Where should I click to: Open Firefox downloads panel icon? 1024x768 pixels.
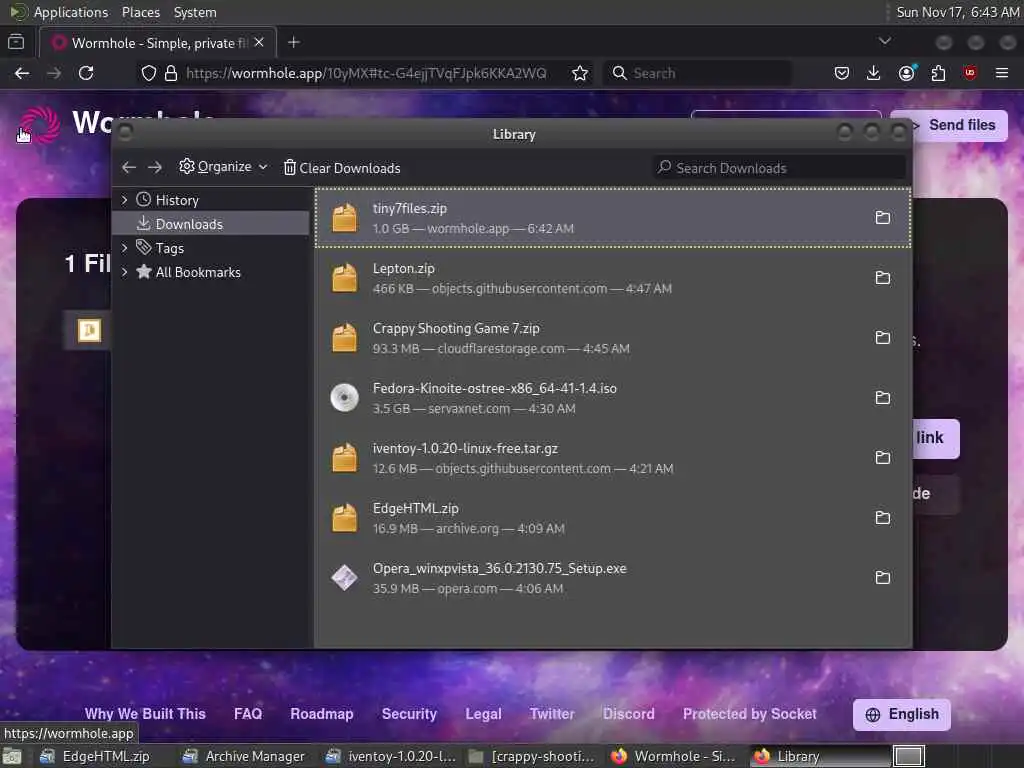873,73
